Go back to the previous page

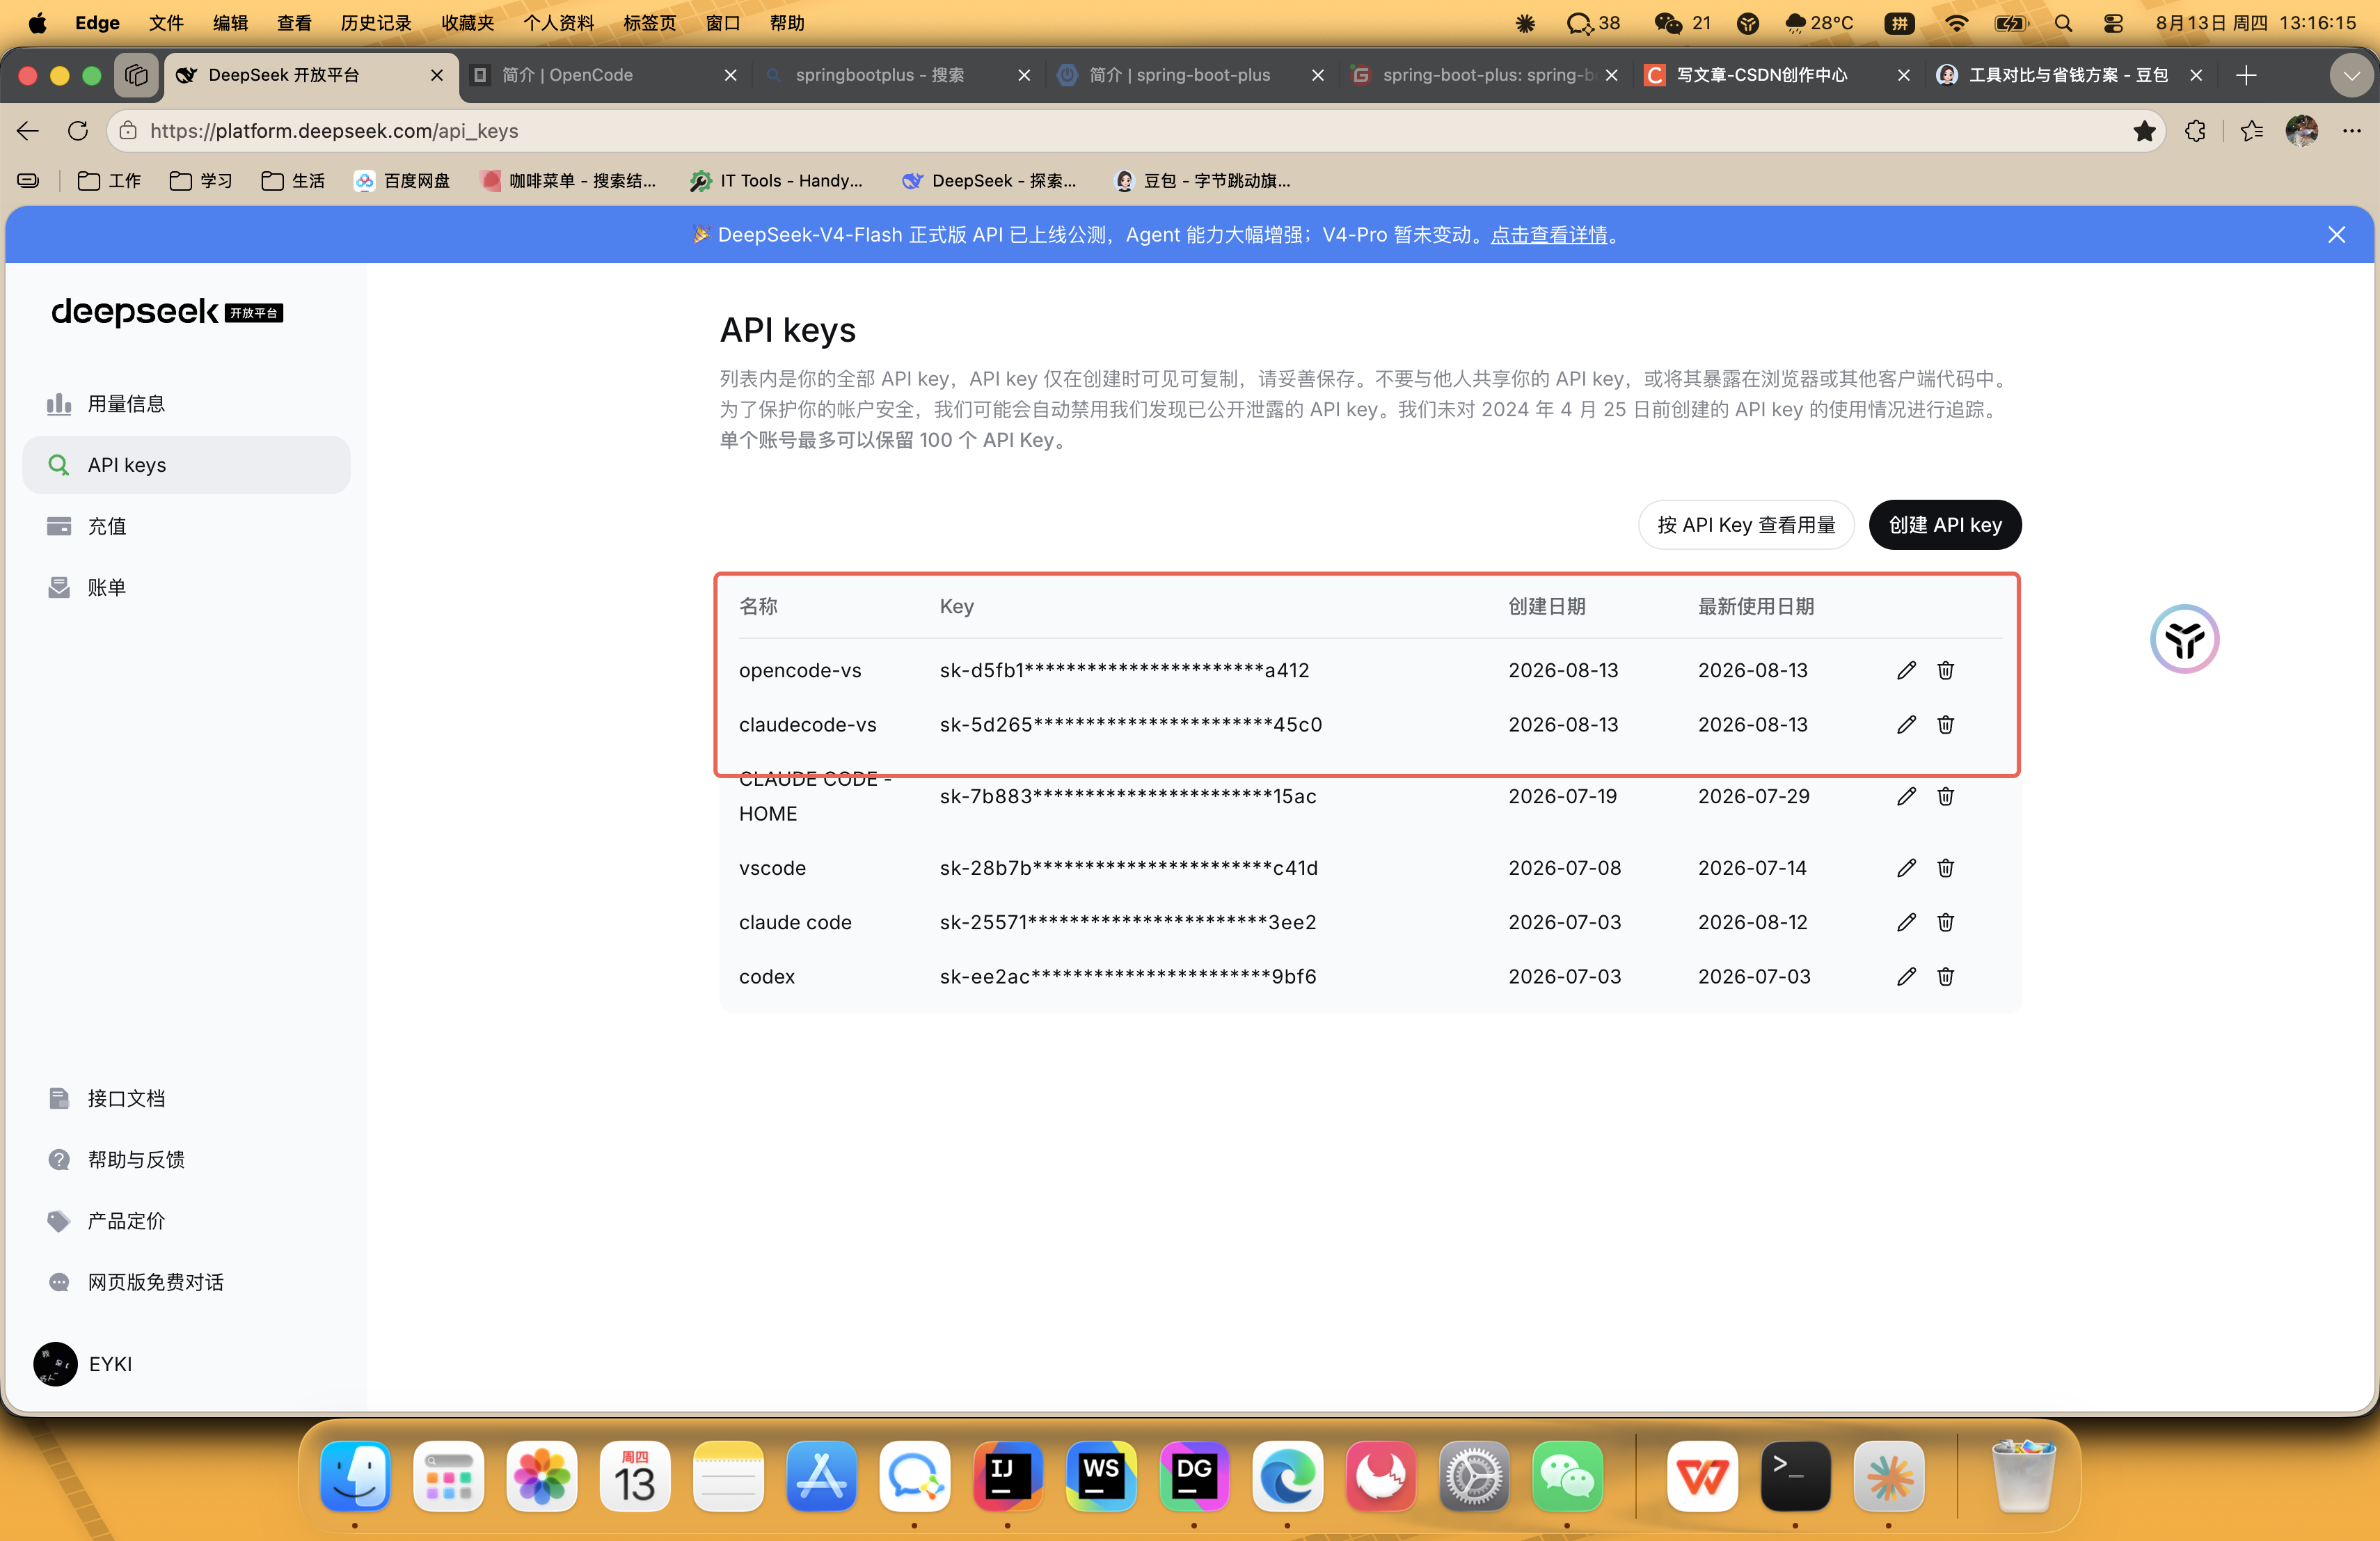(x=28, y=131)
